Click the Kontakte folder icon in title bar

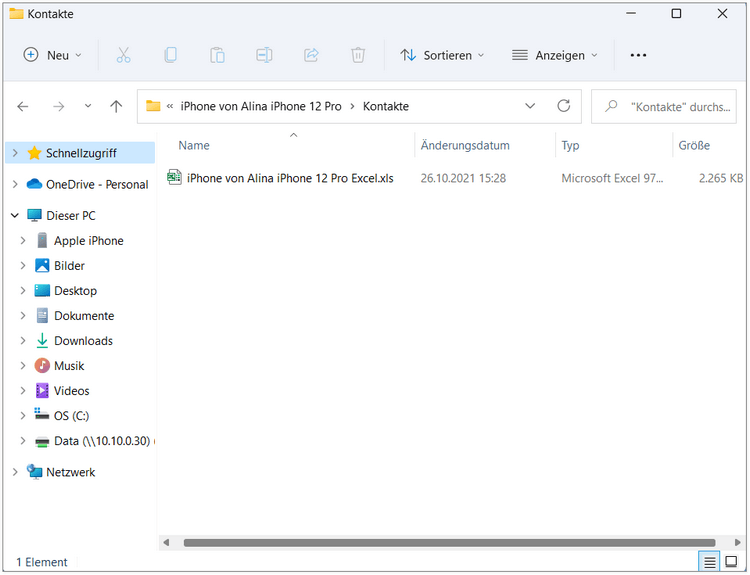[x=16, y=13]
